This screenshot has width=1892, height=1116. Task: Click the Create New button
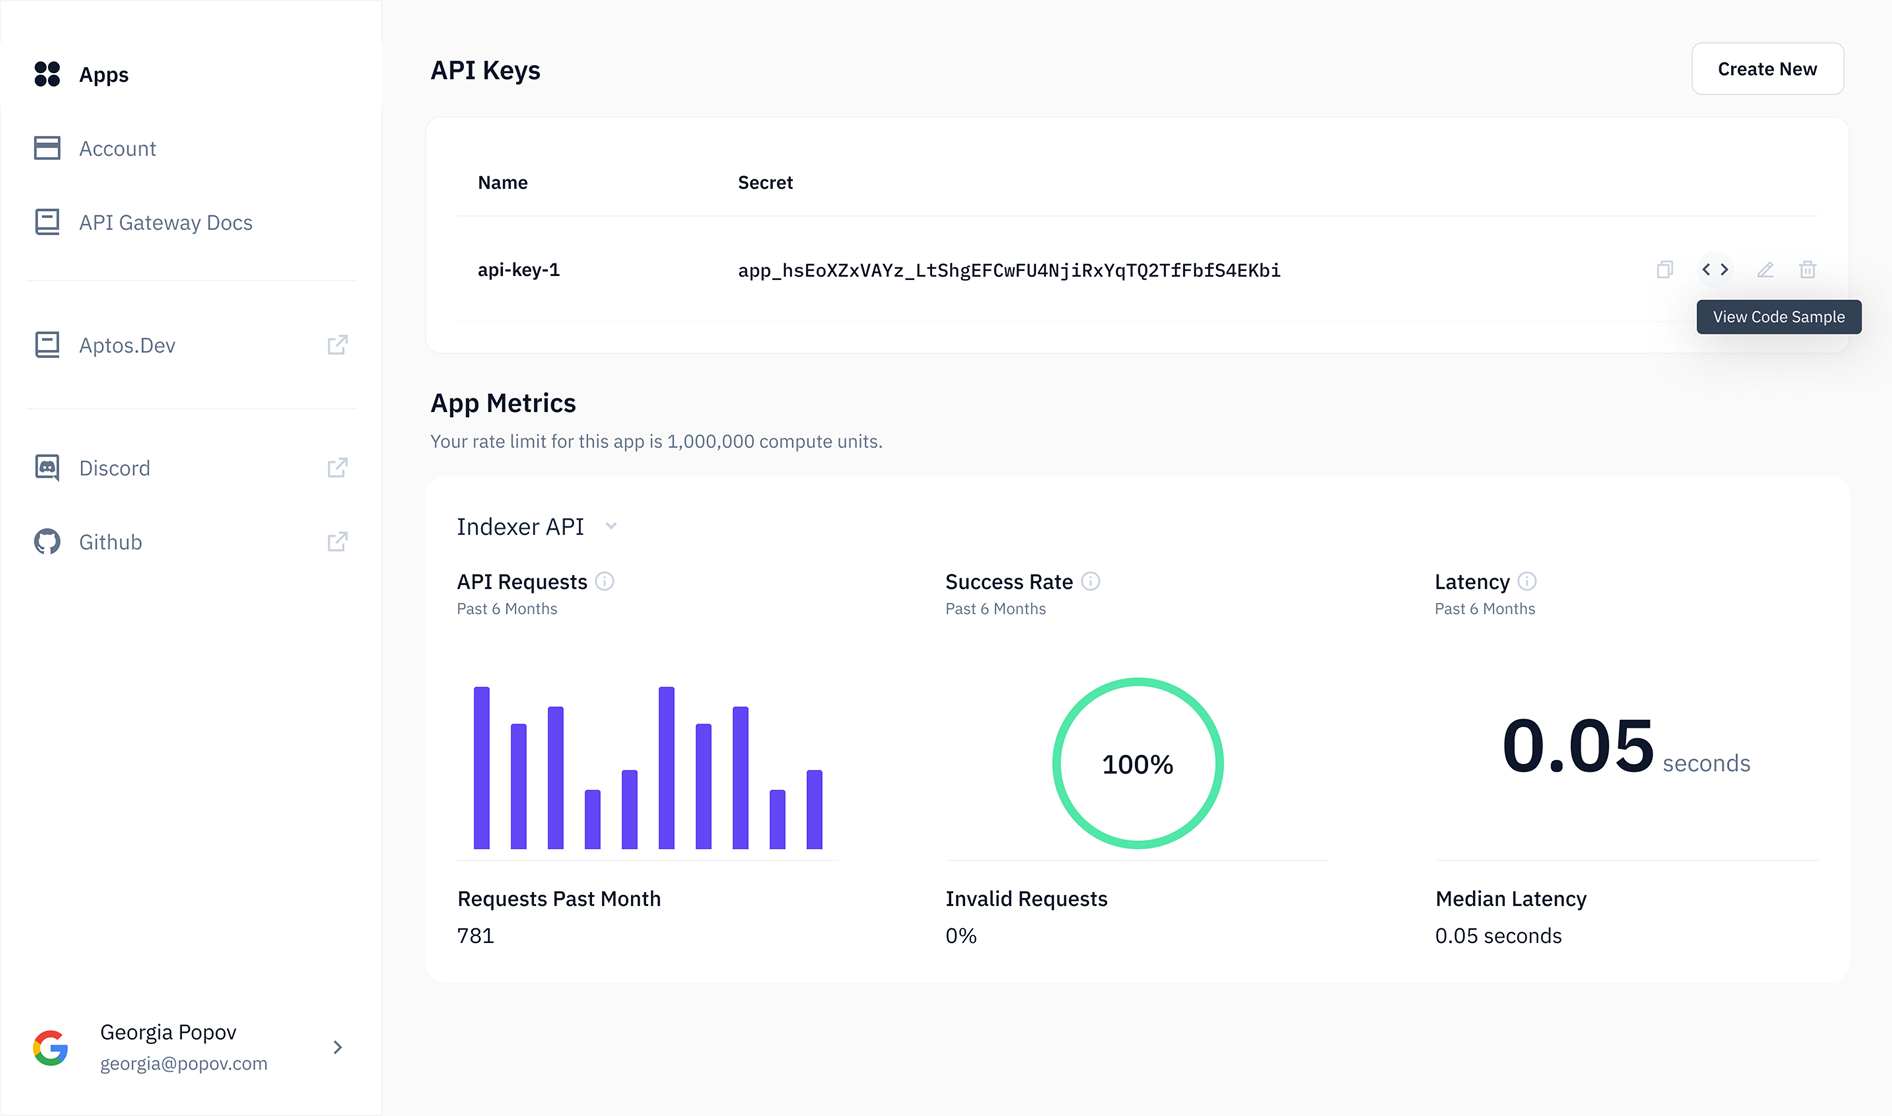click(x=1766, y=68)
